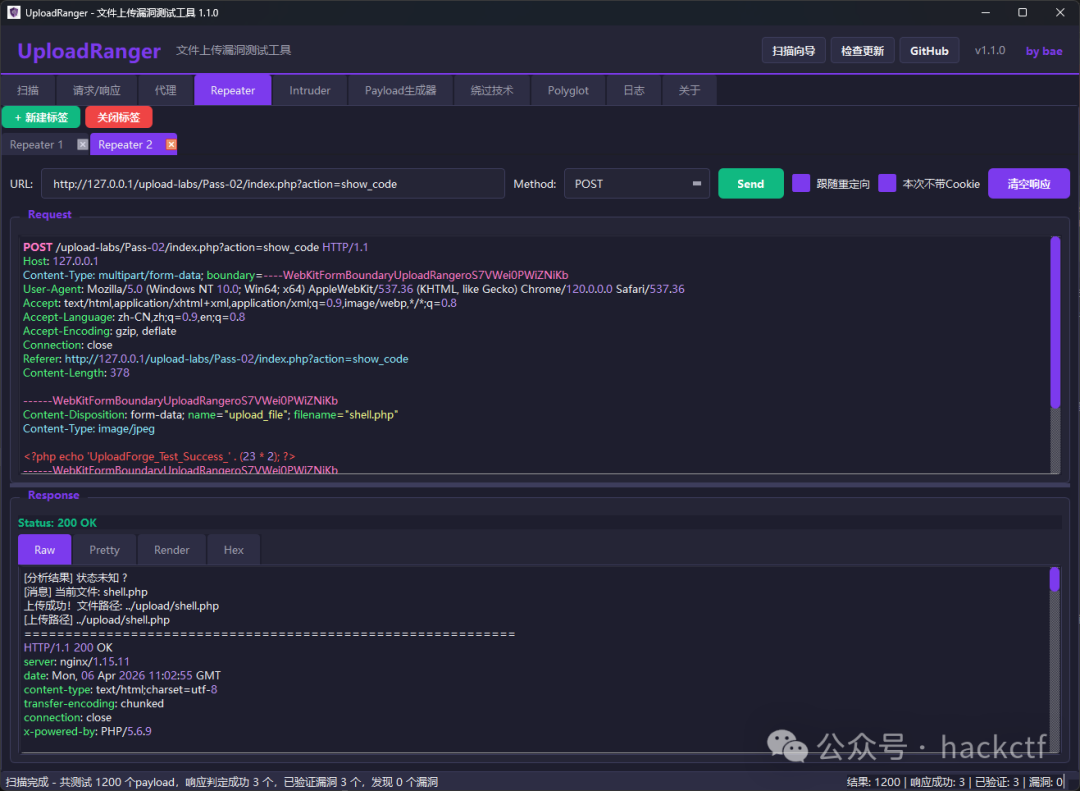
Task: Open the Payload生成器 tab
Action: [x=400, y=90]
